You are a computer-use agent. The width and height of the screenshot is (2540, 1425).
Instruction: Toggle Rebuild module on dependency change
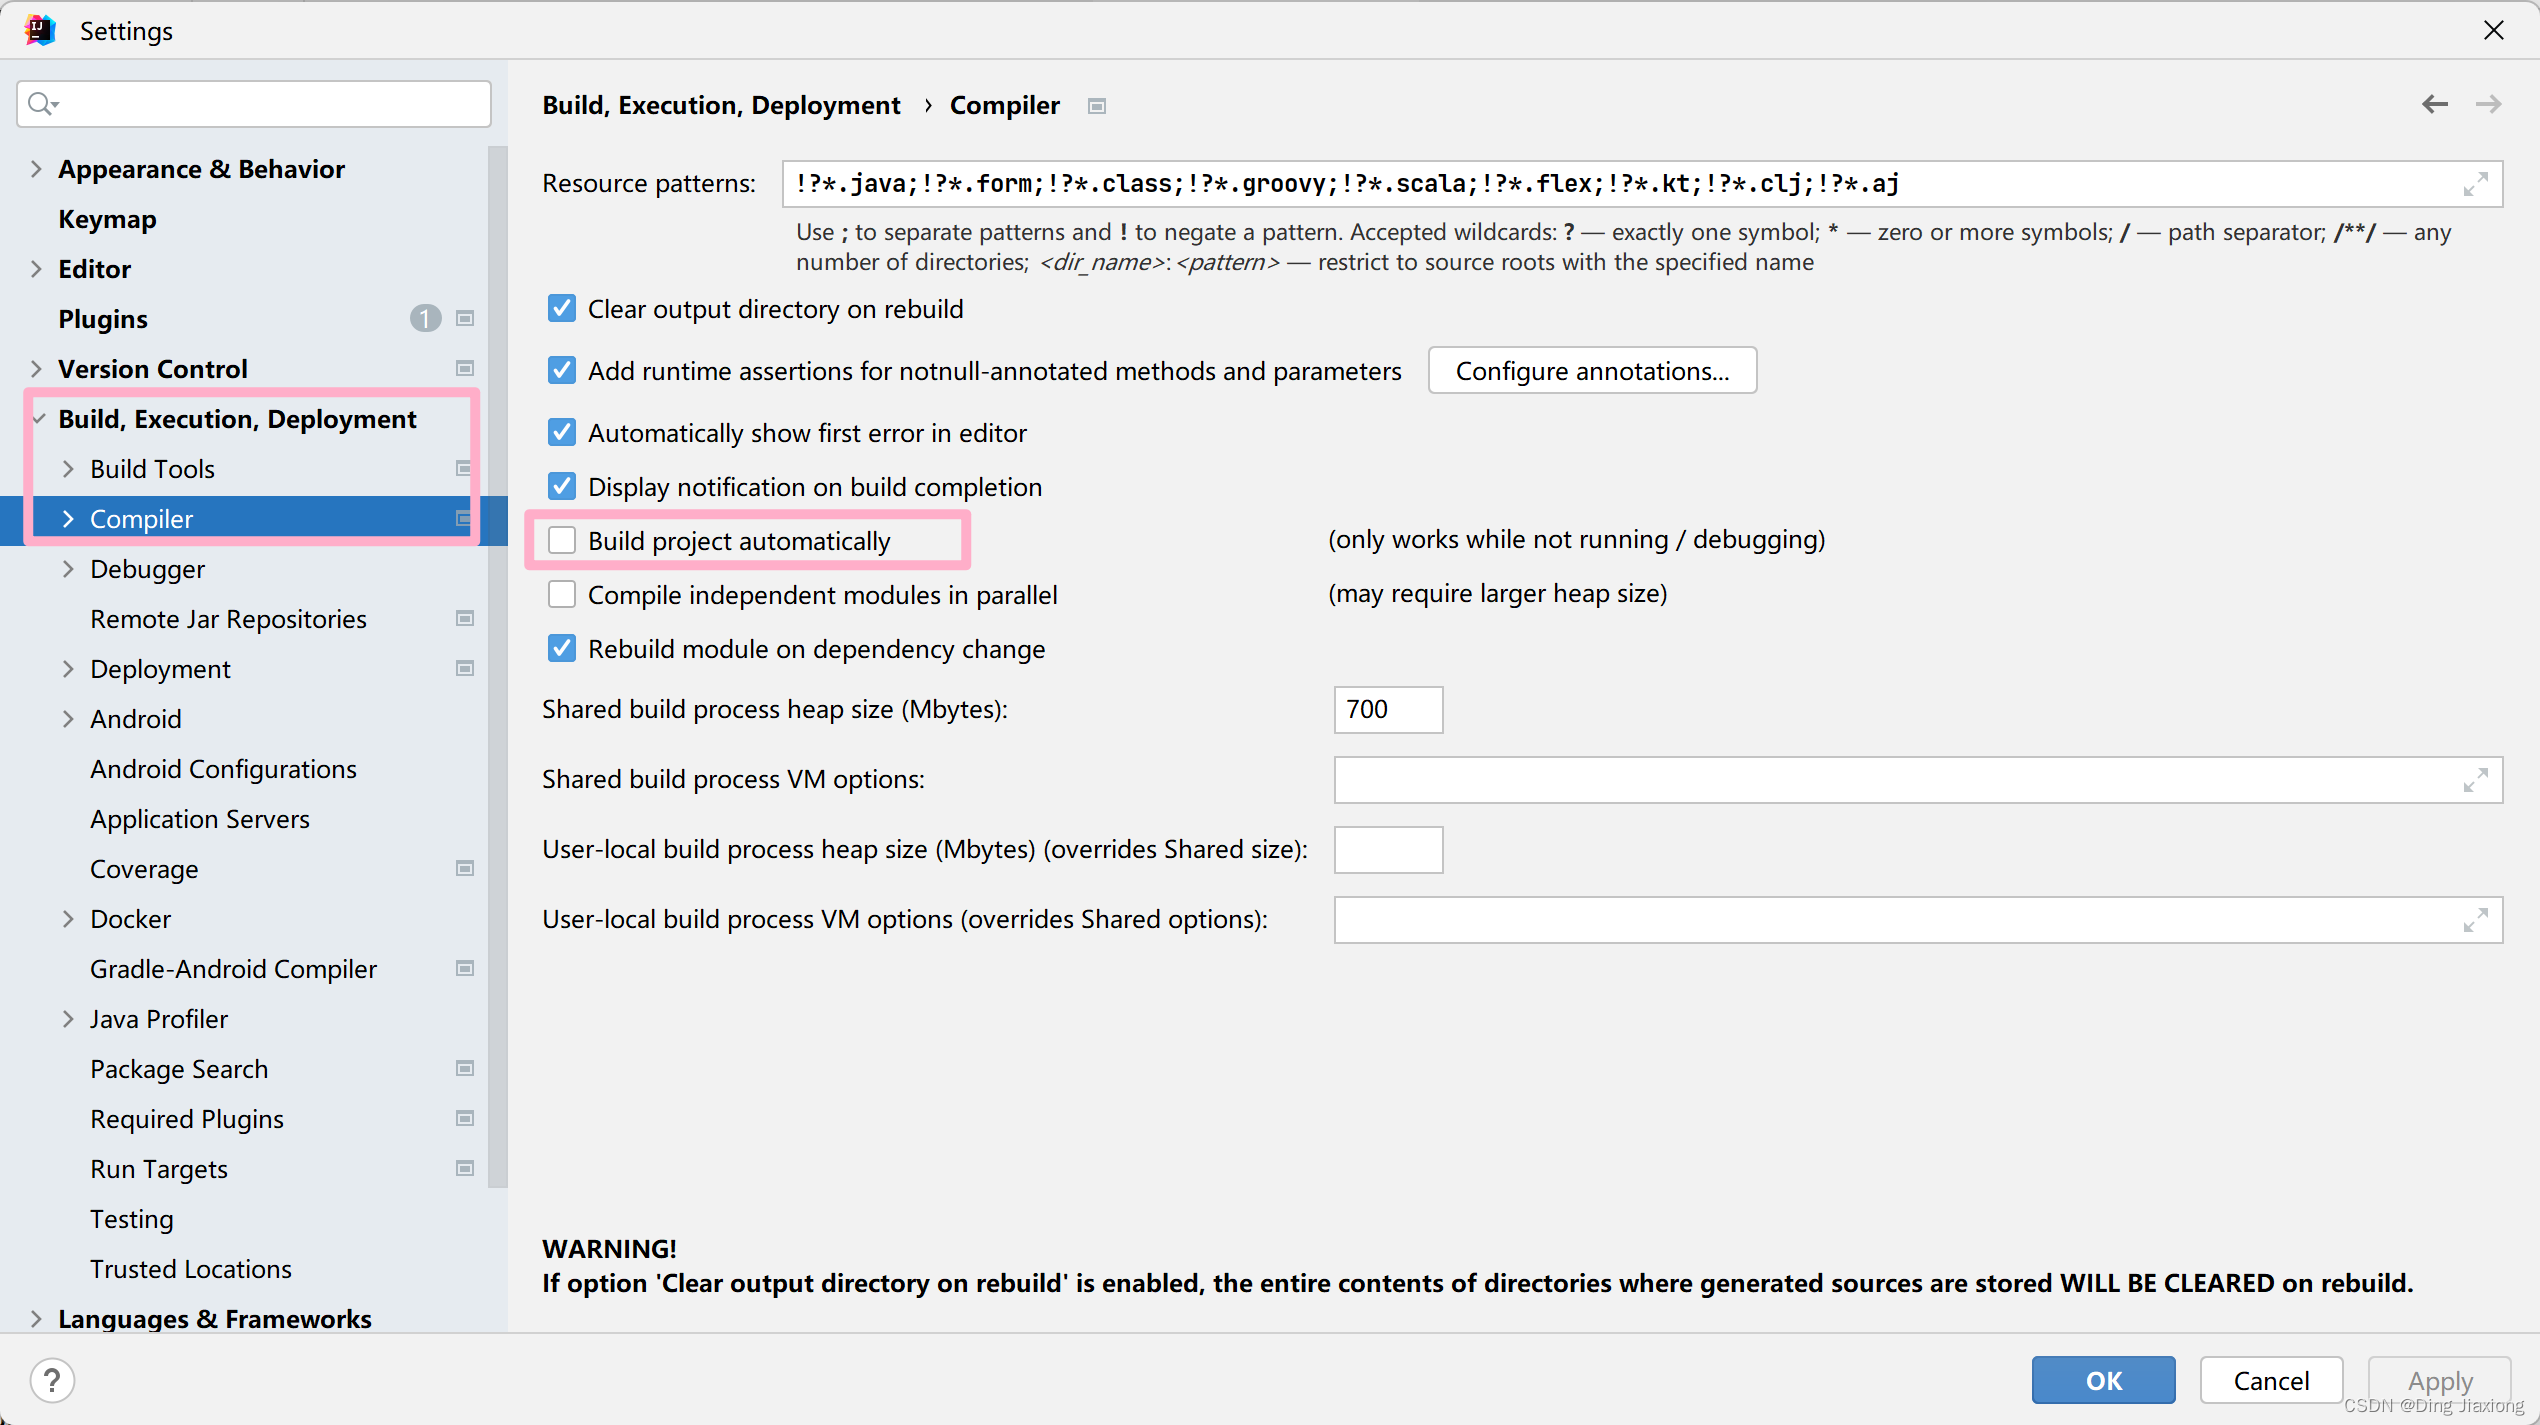click(562, 649)
